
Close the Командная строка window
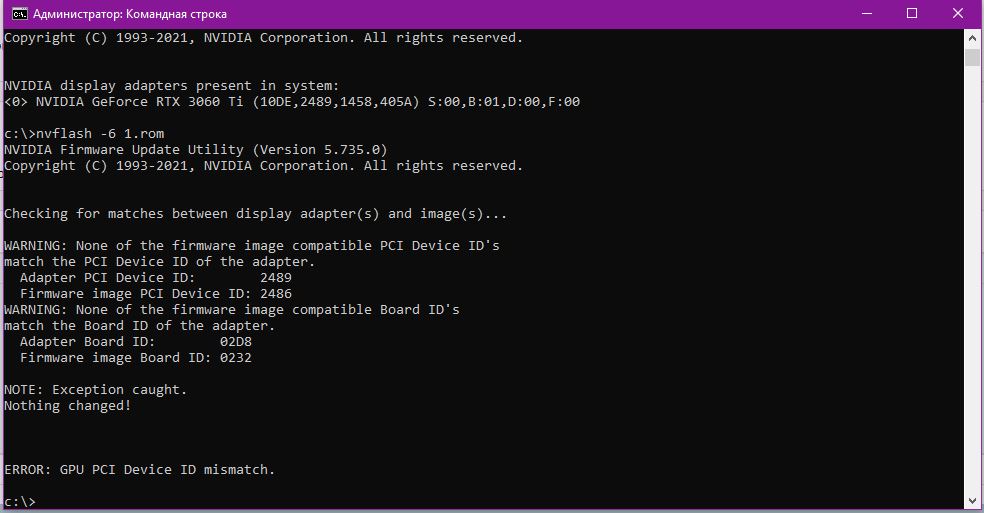(958, 14)
